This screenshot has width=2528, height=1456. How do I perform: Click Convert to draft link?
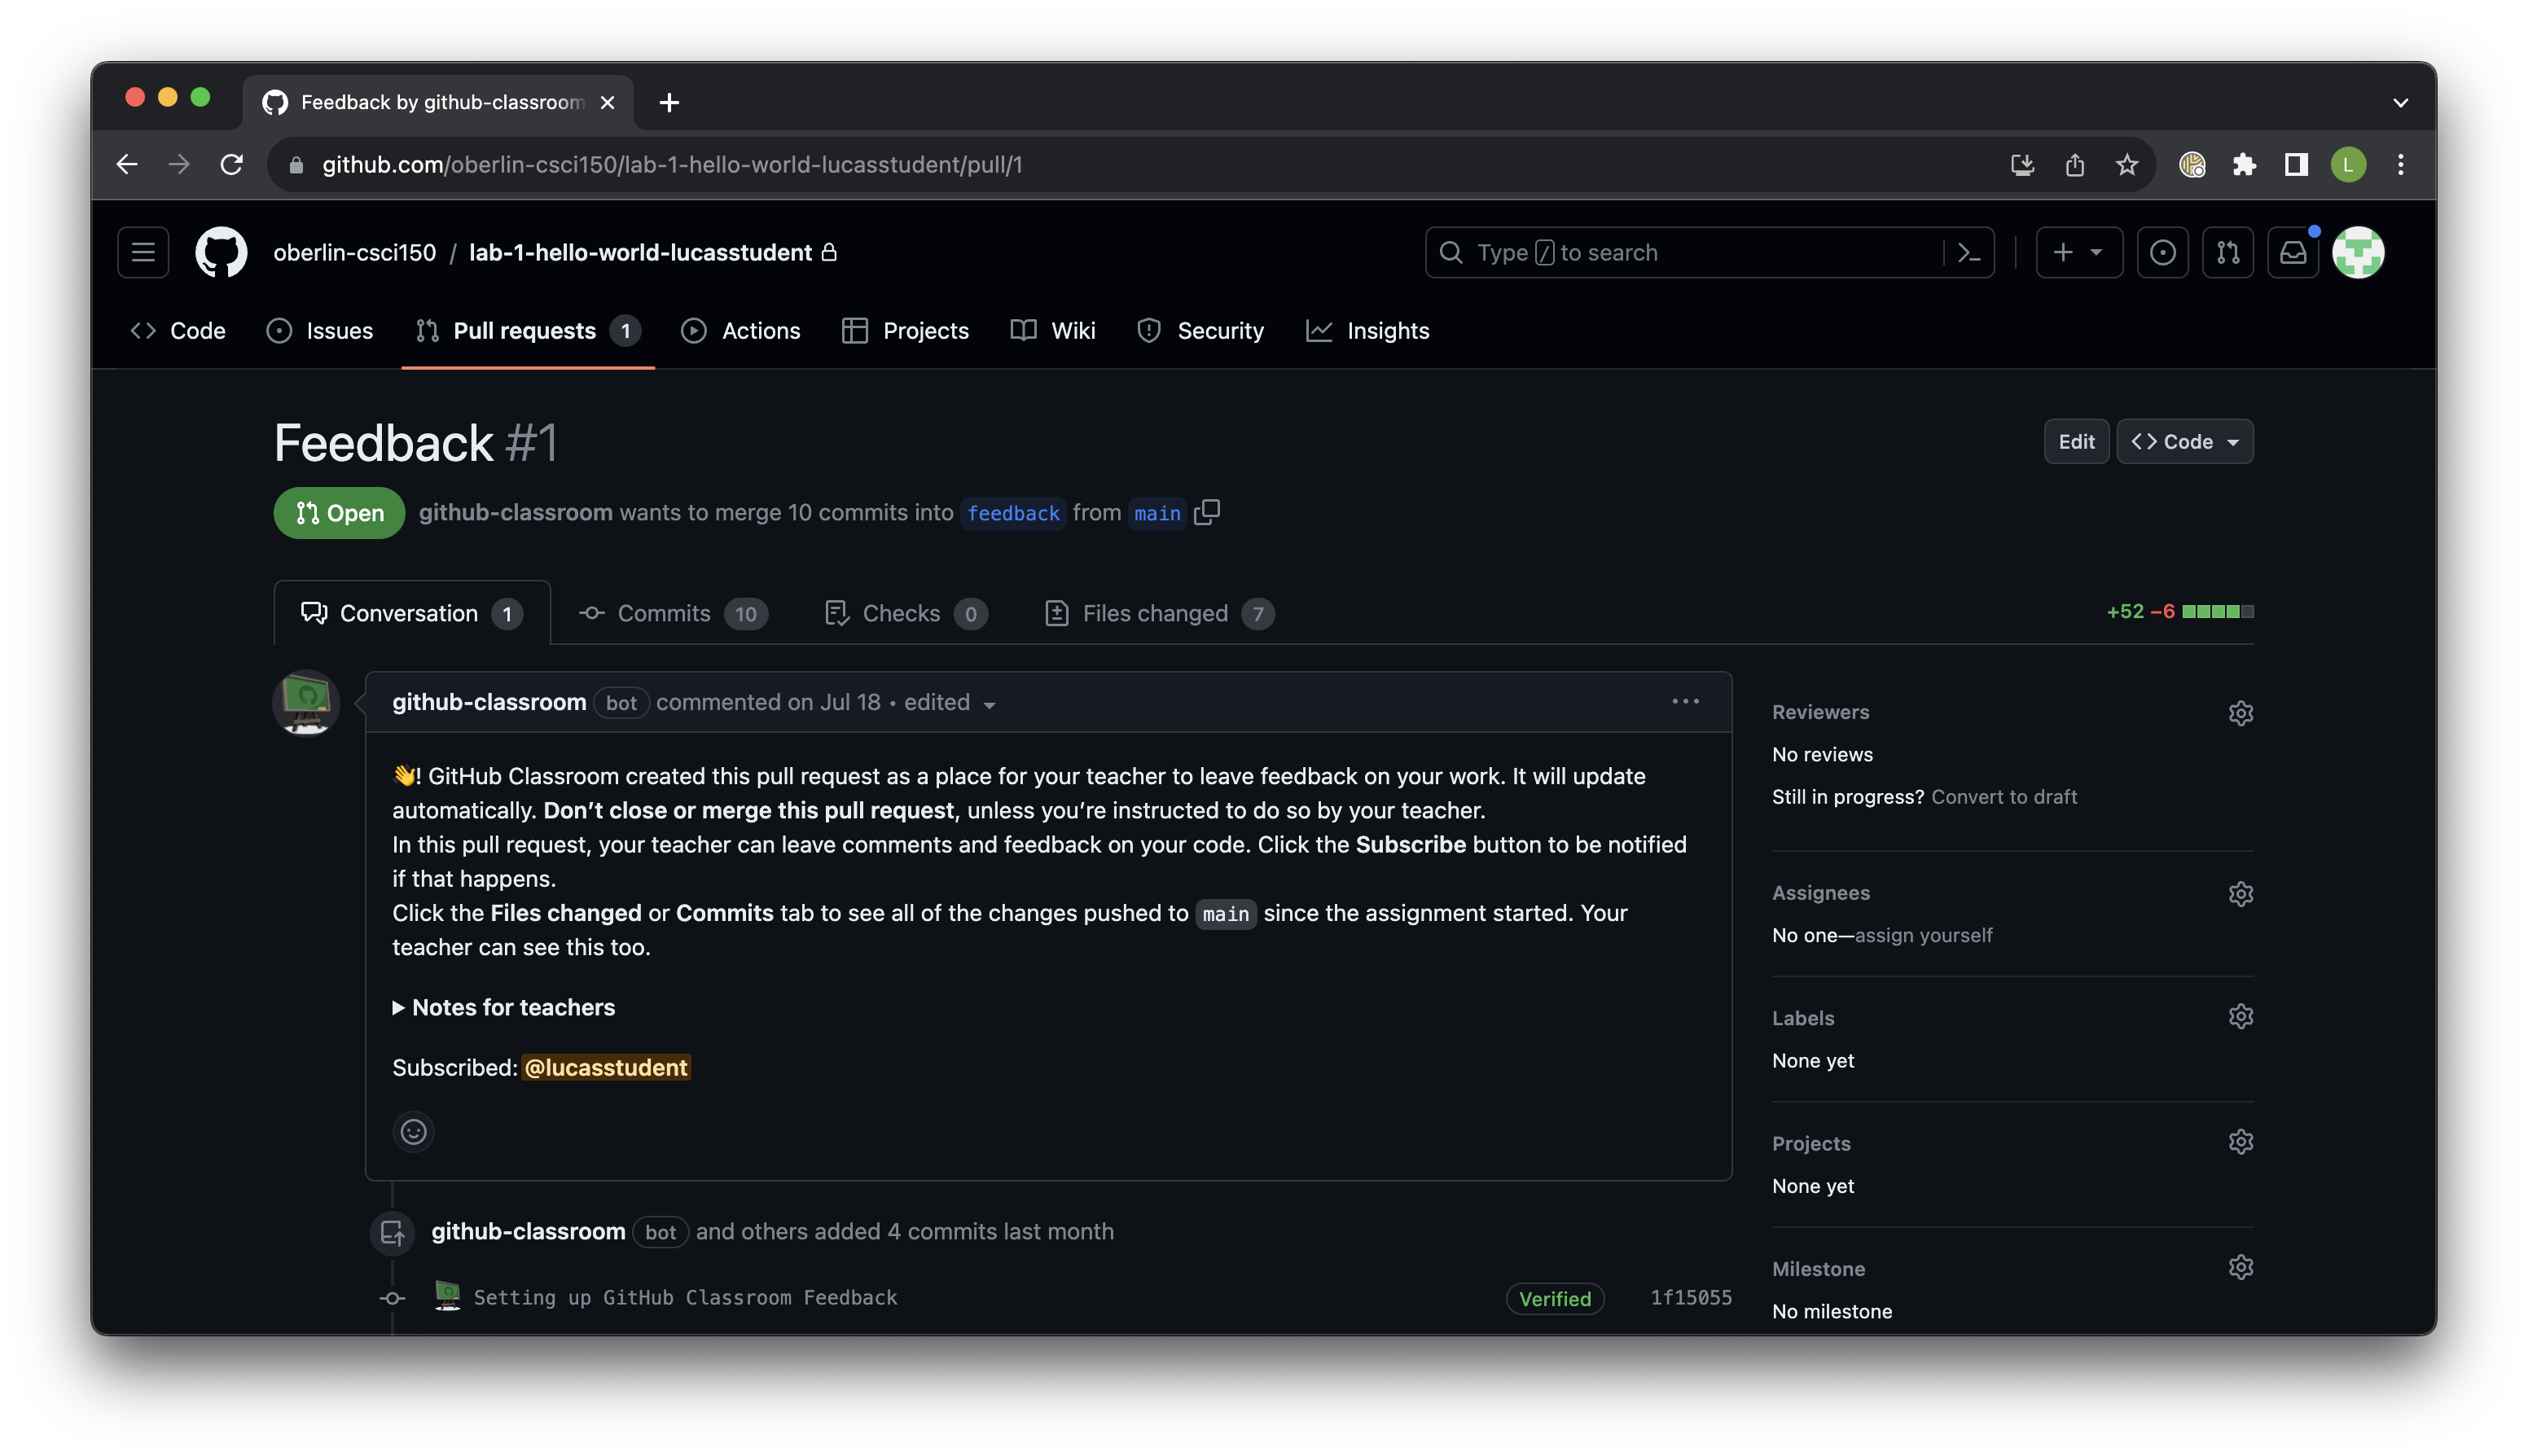point(2003,796)
